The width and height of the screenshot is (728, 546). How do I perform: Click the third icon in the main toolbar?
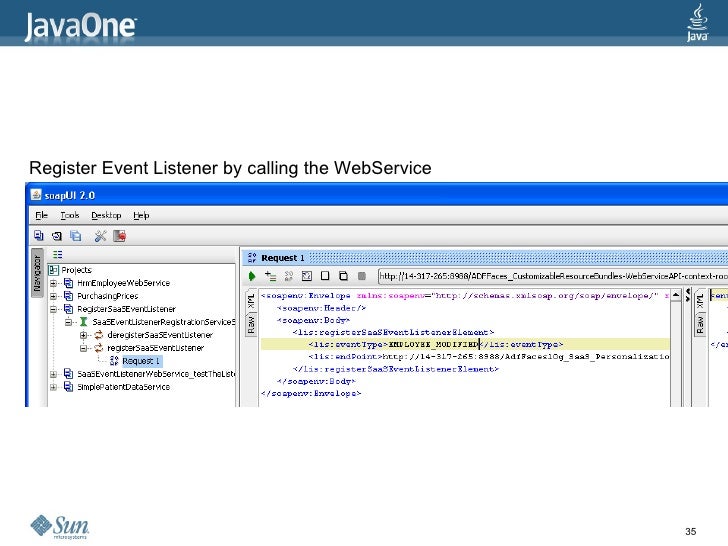point(75,237)
